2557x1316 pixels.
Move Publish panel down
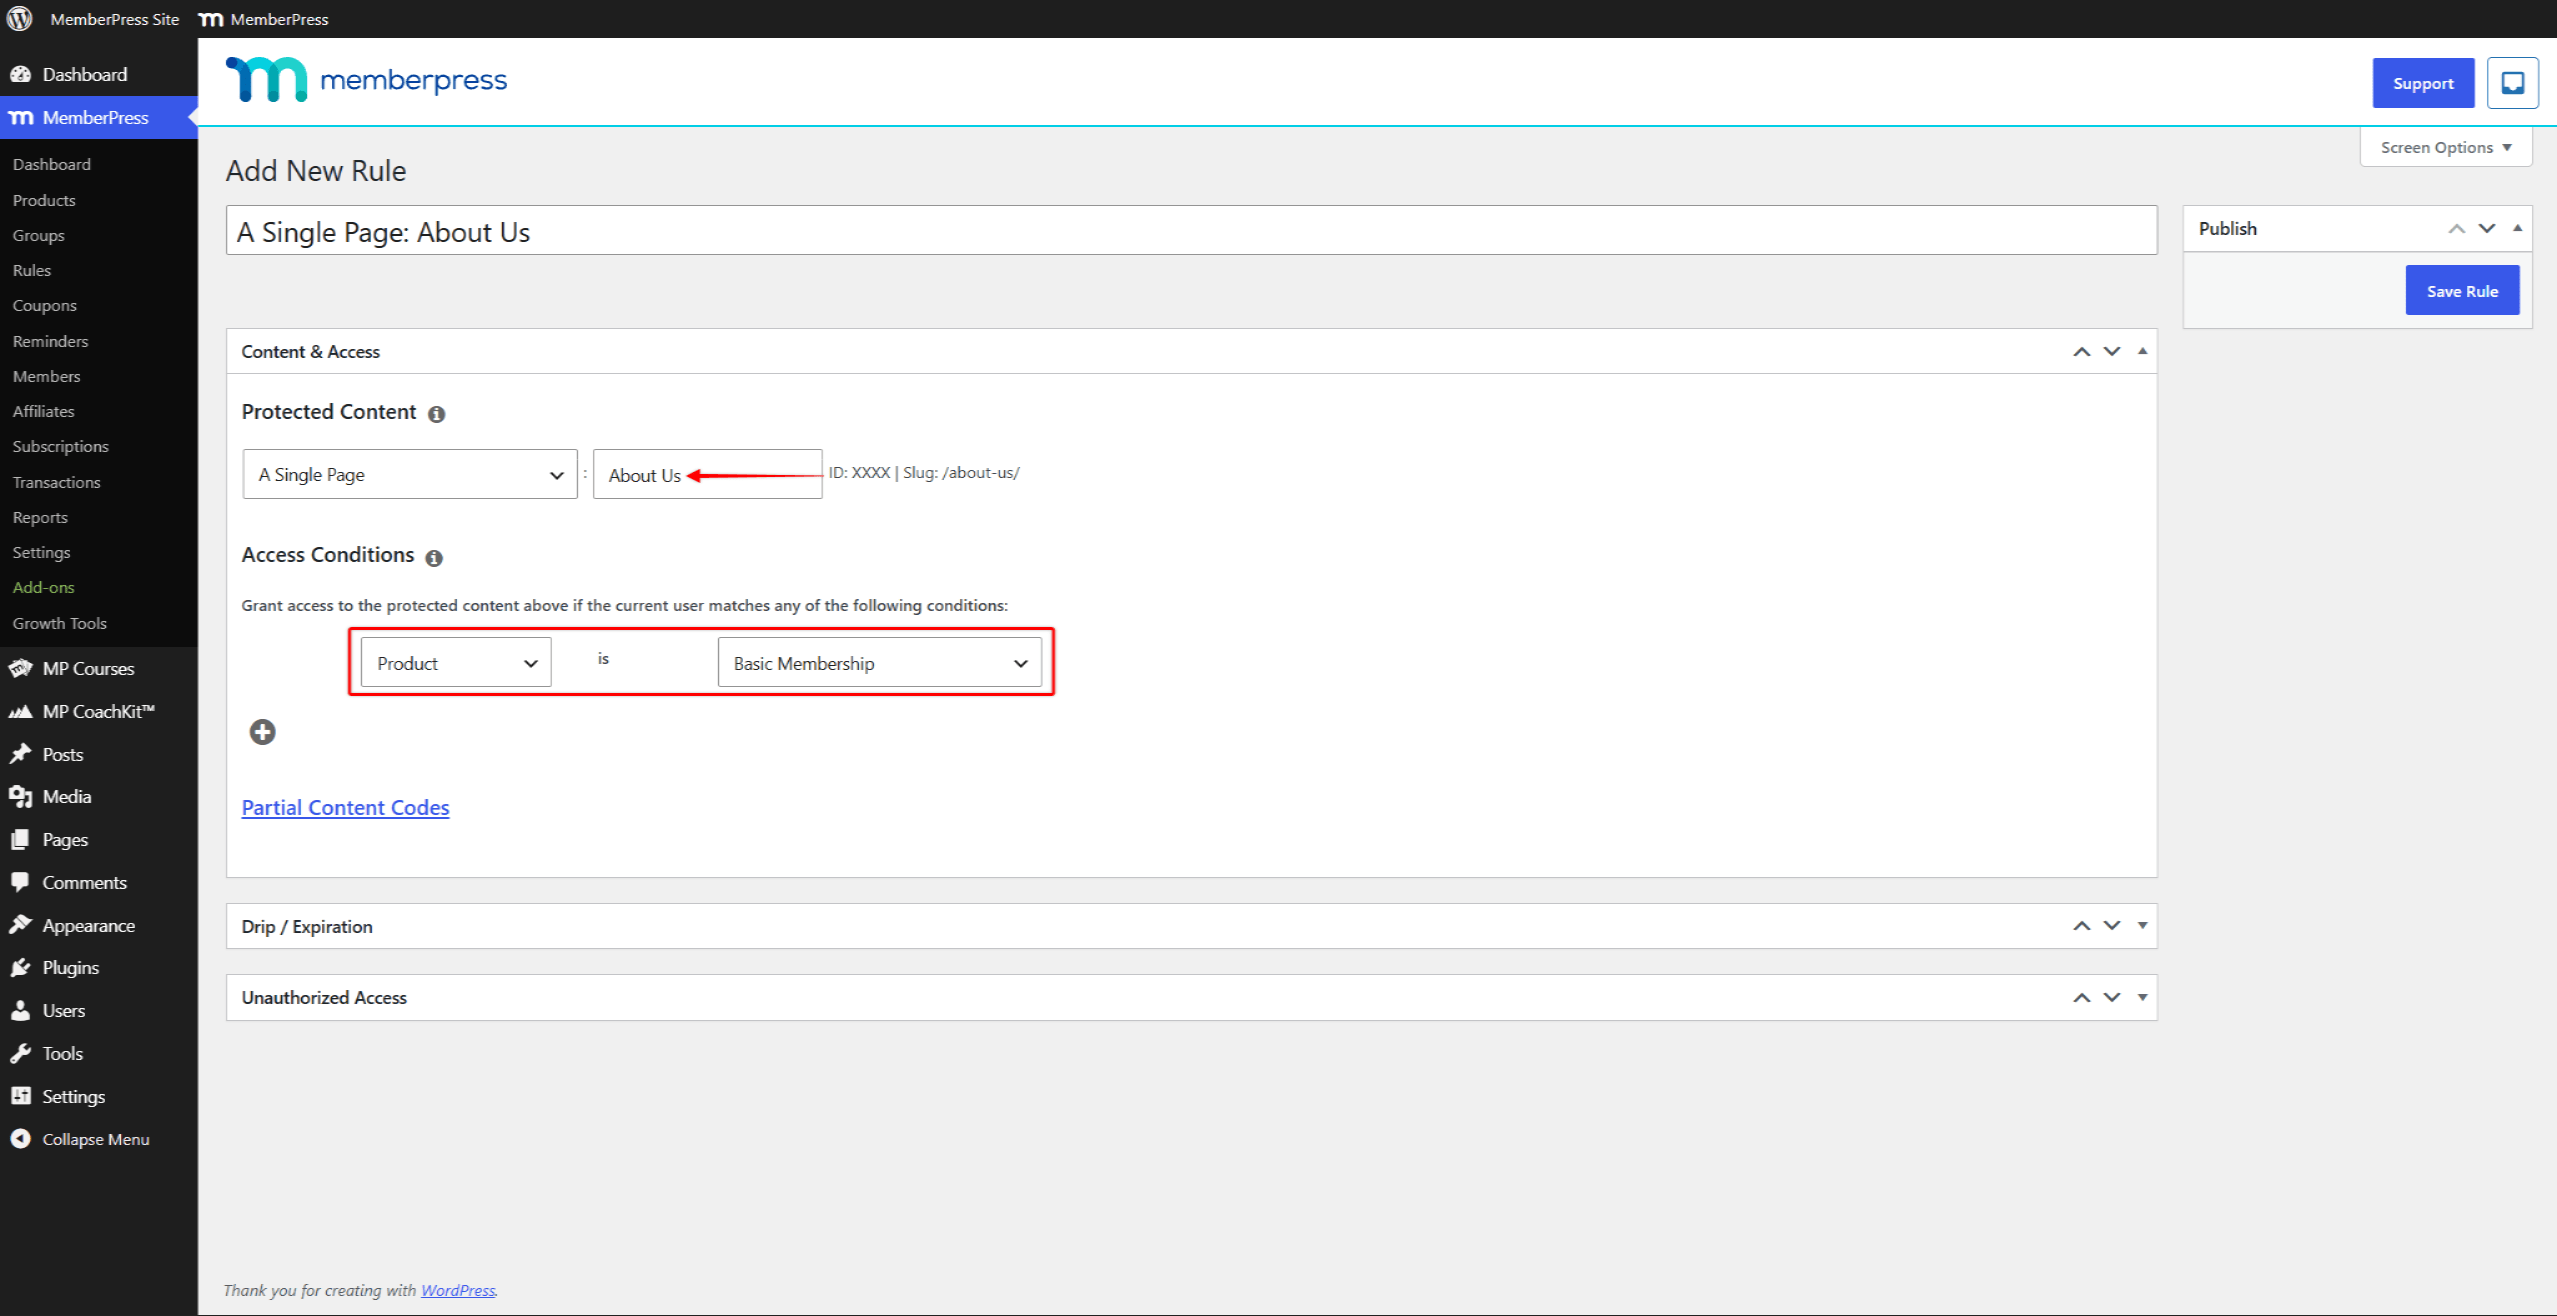pyautogui.click(x=2487, y=229)
